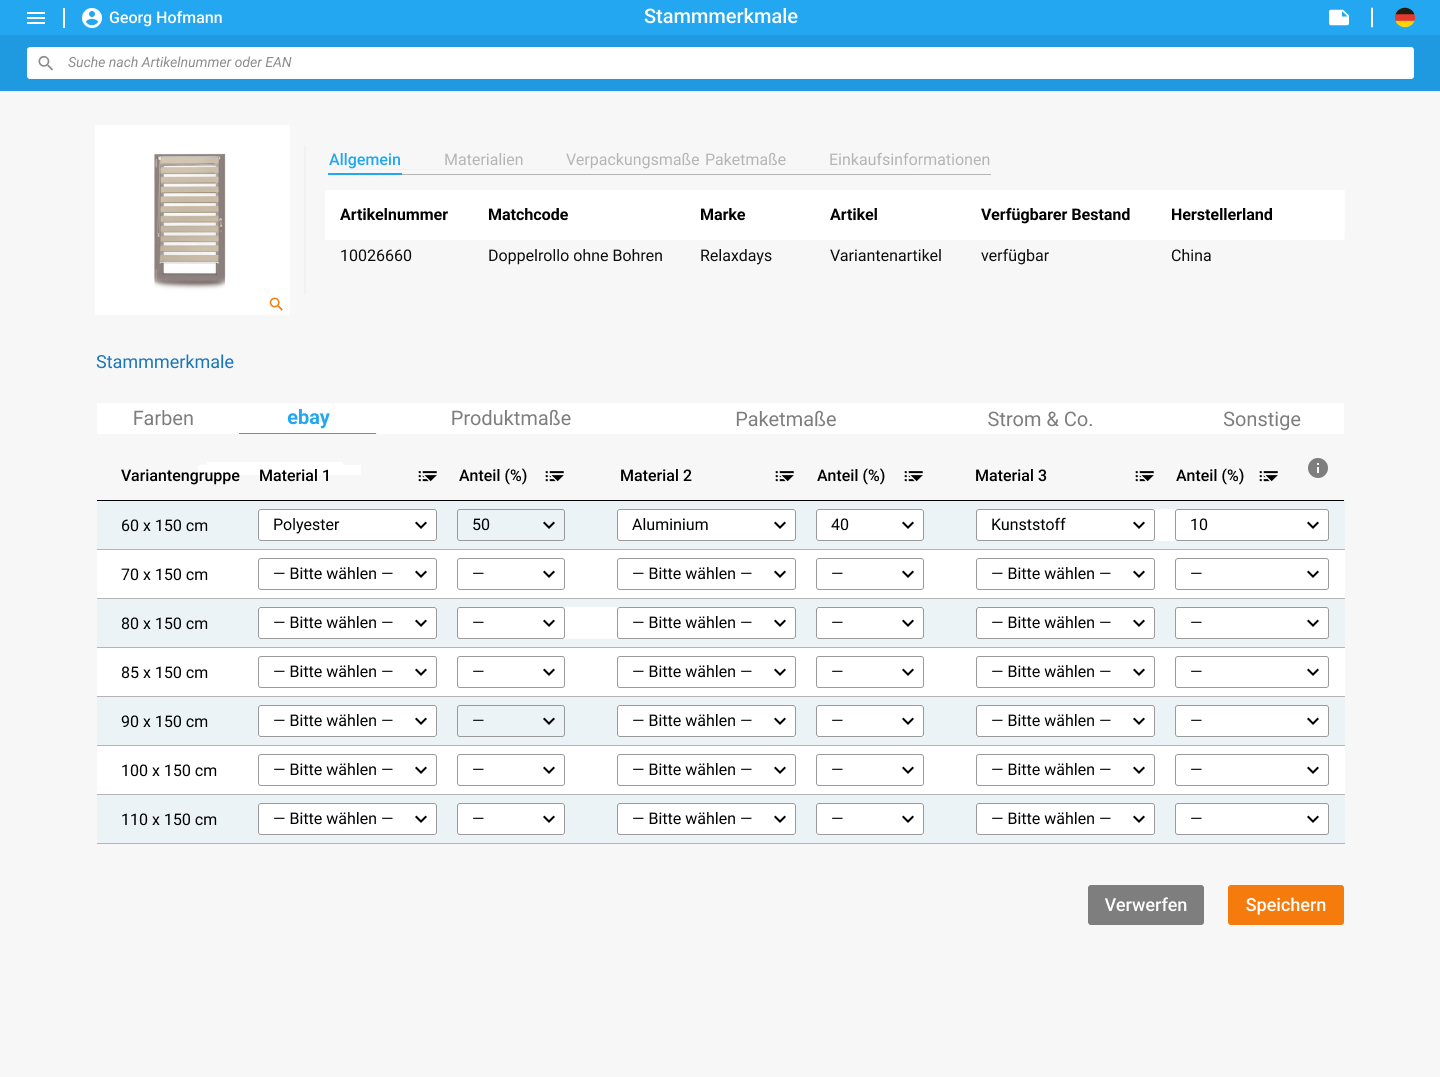Screen dimensions: 1440x1077
Task: Open the Georg Hofmann user profile icon
Action: tap(92, 18)
